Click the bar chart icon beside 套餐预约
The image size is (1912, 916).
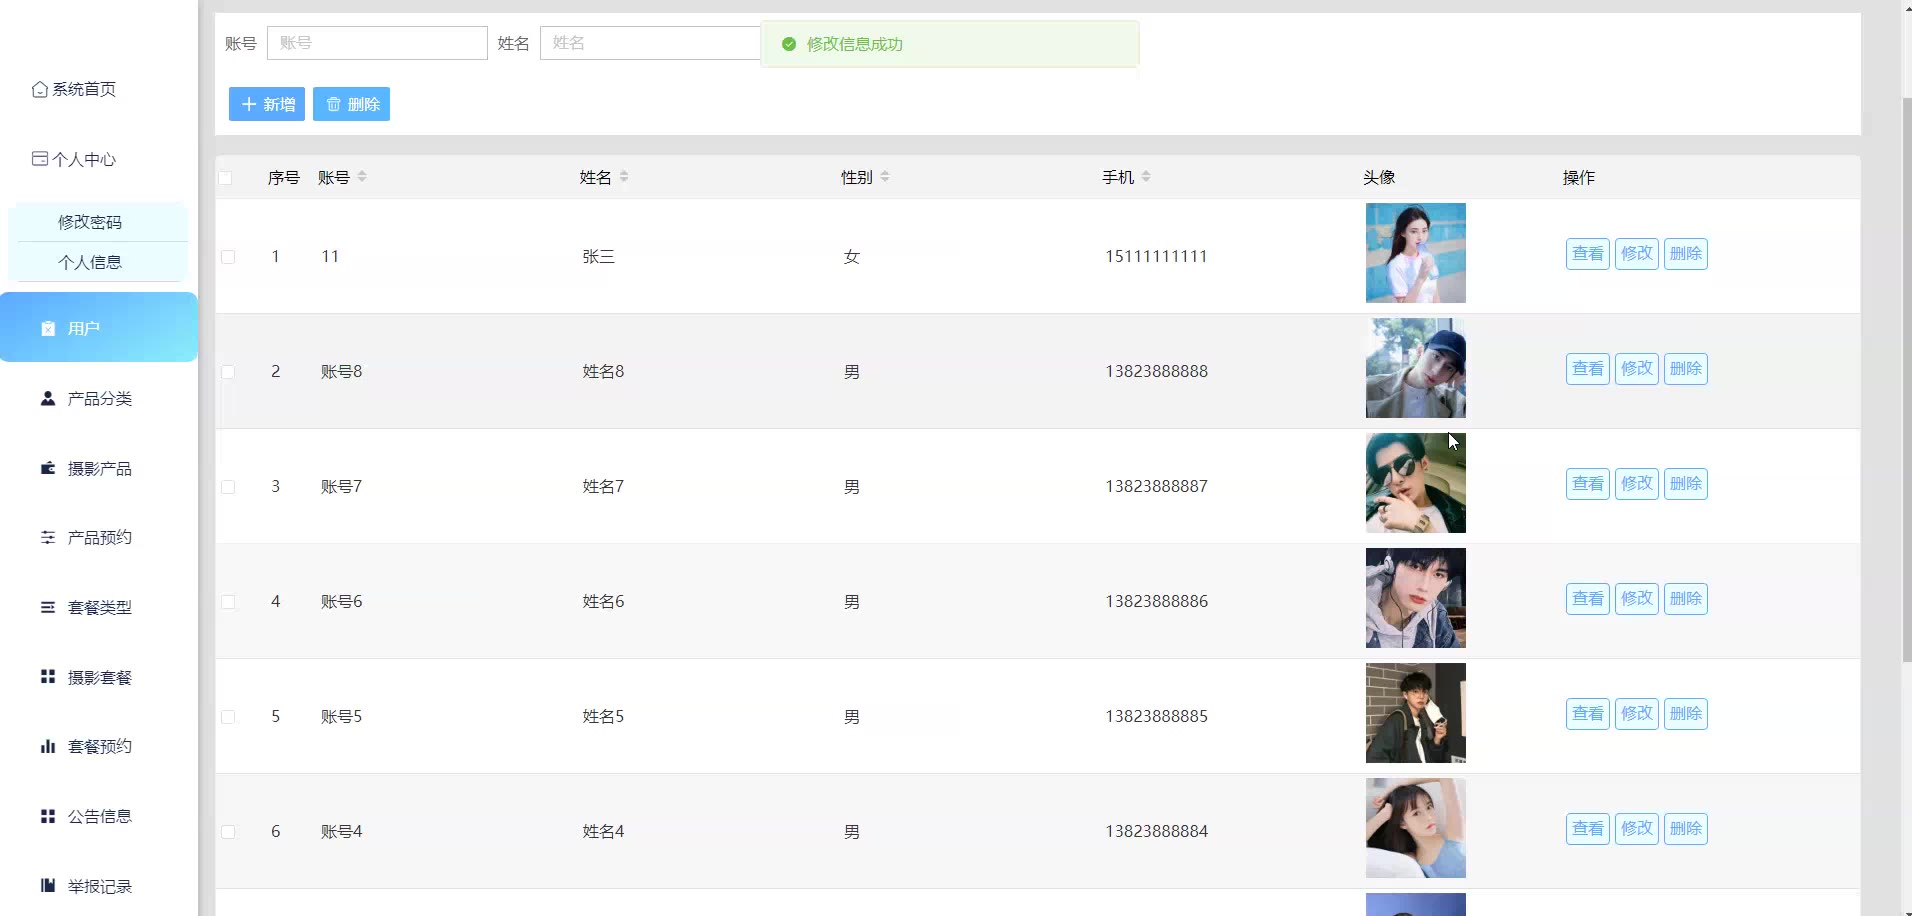click(x=48, y=747)
